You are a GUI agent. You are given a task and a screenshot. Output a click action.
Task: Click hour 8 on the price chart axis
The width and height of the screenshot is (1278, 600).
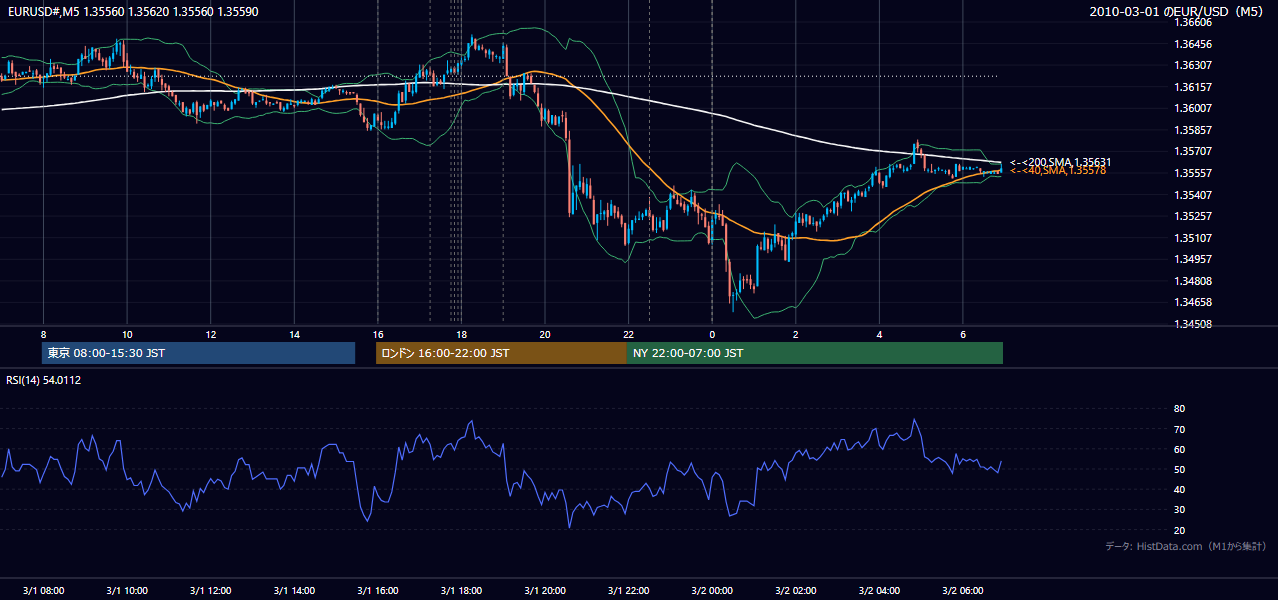(43, 334)
